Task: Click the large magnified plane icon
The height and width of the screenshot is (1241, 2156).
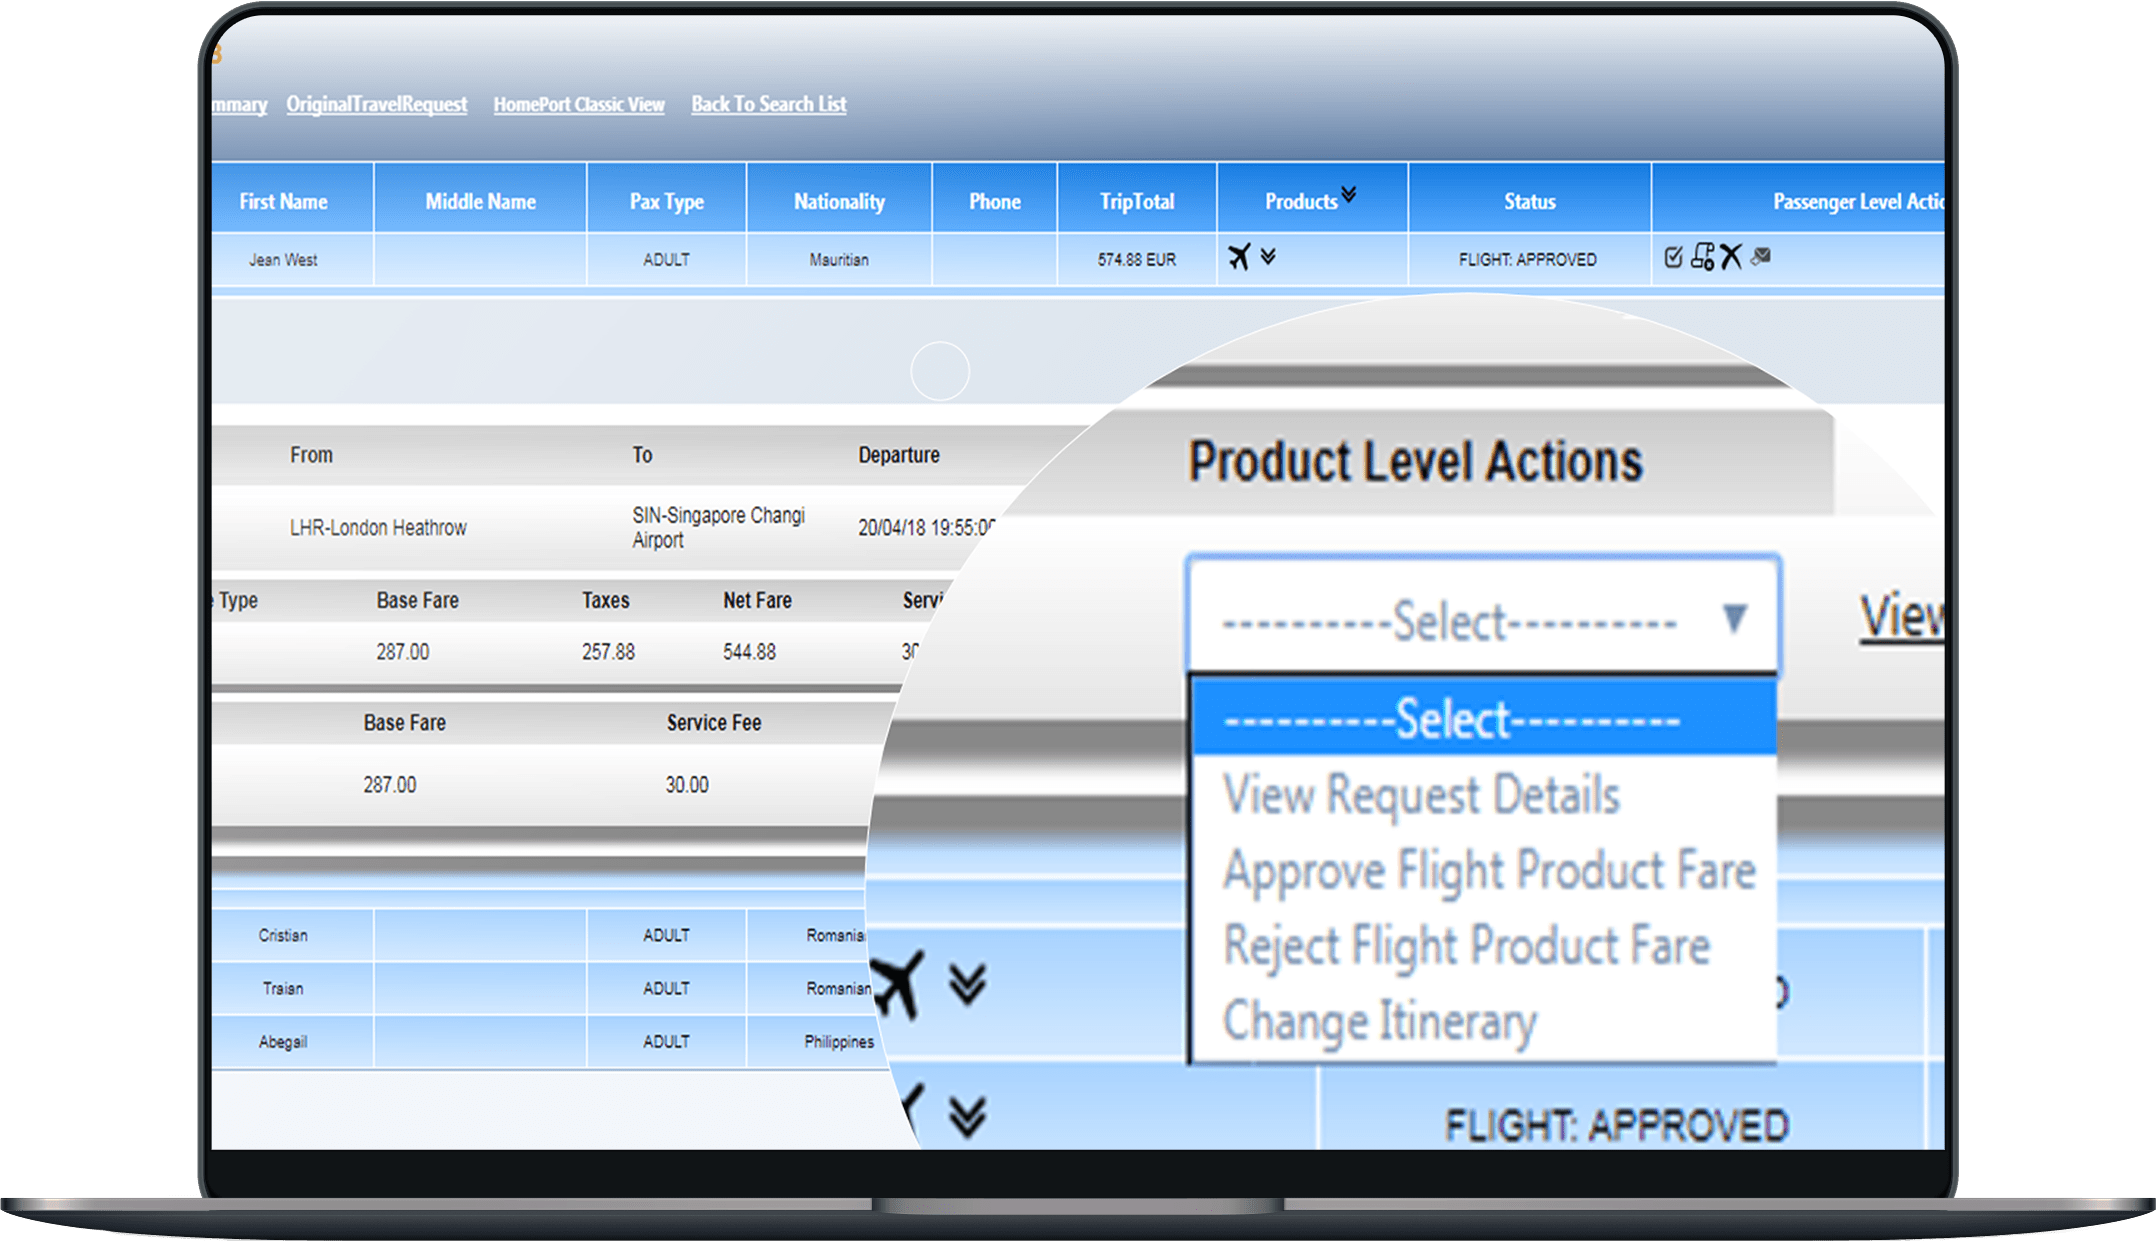Action: point(896,984)
